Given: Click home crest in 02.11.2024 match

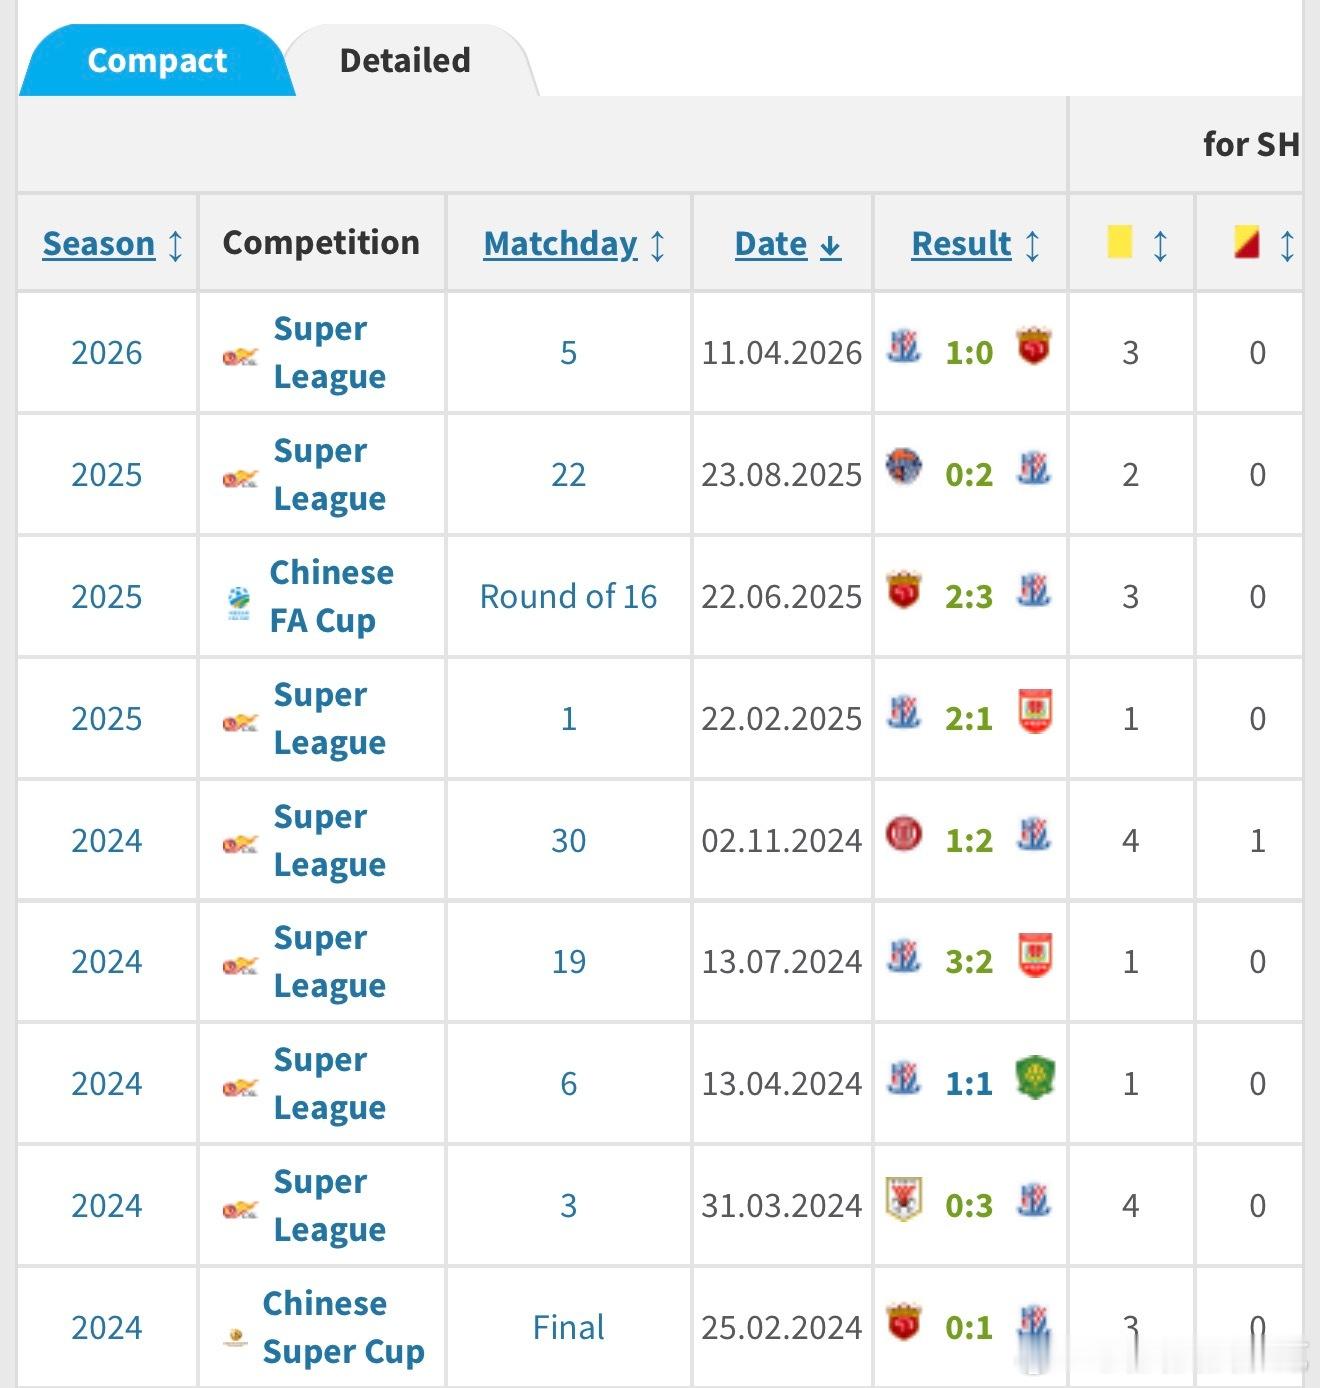Looking at the screenshot, I should click(904, 834).
